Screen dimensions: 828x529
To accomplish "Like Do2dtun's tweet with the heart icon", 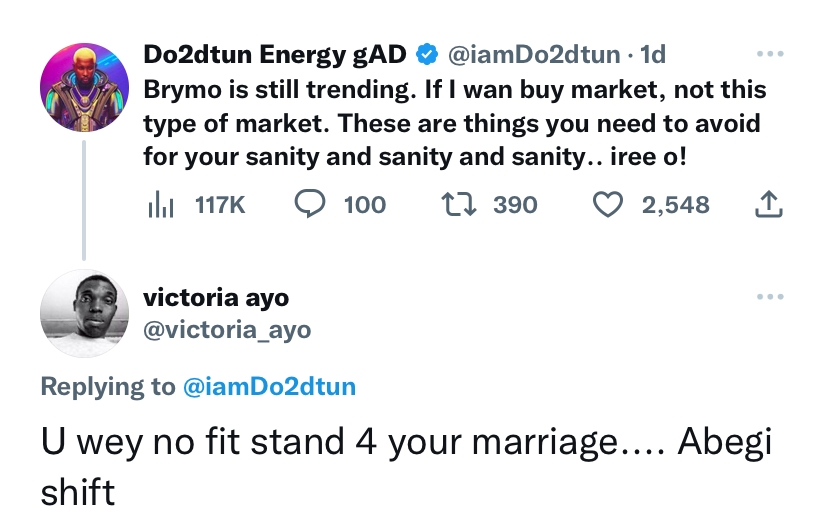I will coord(608,205).
